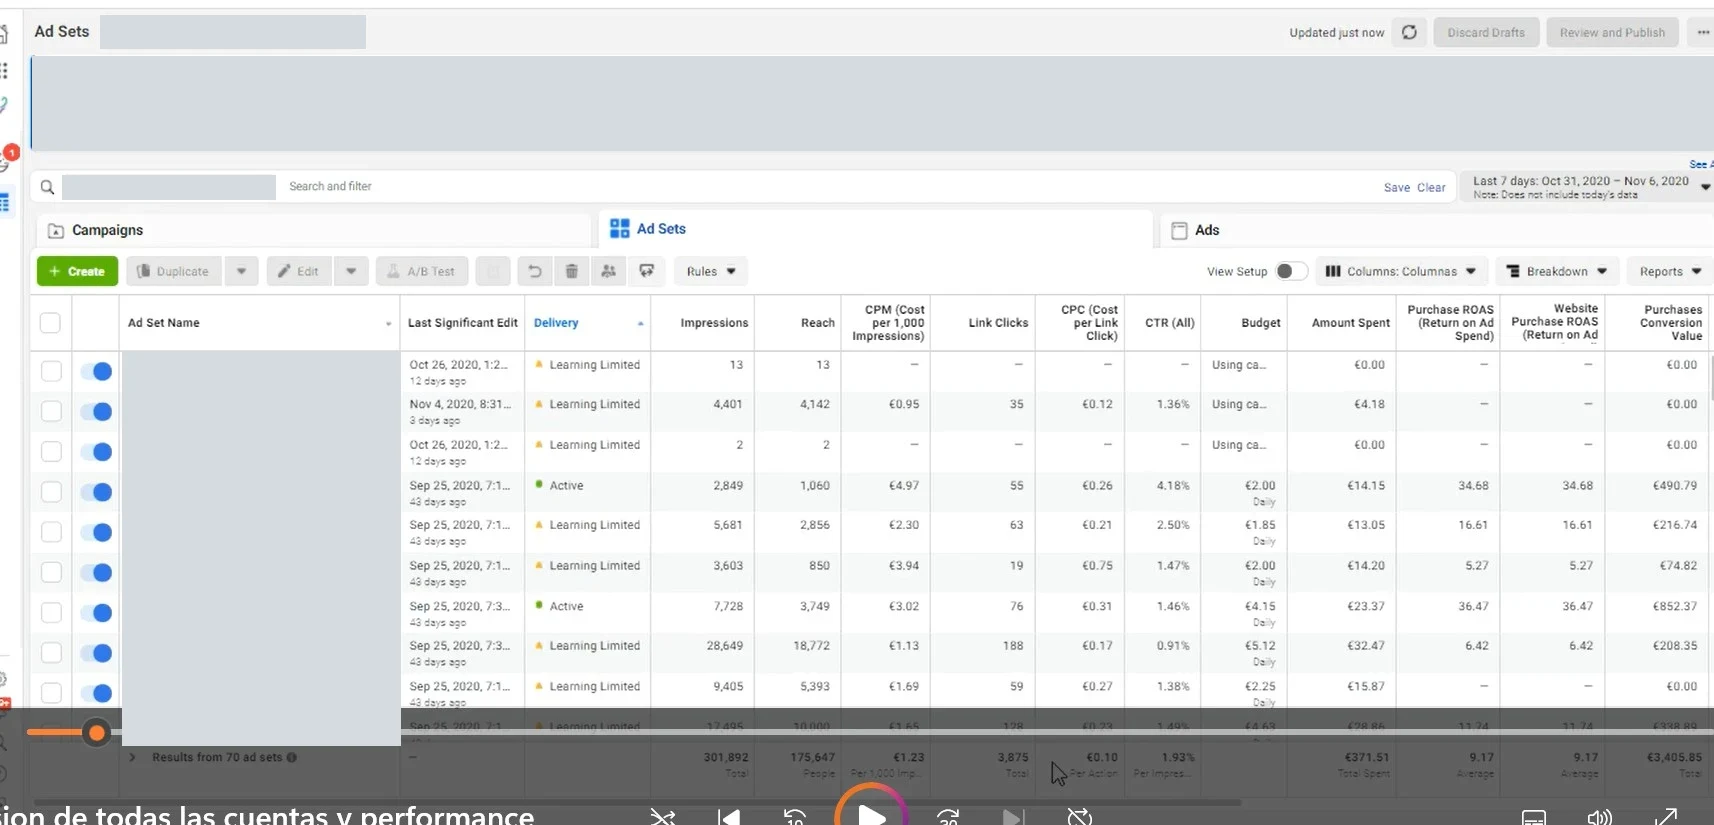Click the horizontal scrollbar below the table
Viewport: 1714px width, 825px height.
(637, 802)
